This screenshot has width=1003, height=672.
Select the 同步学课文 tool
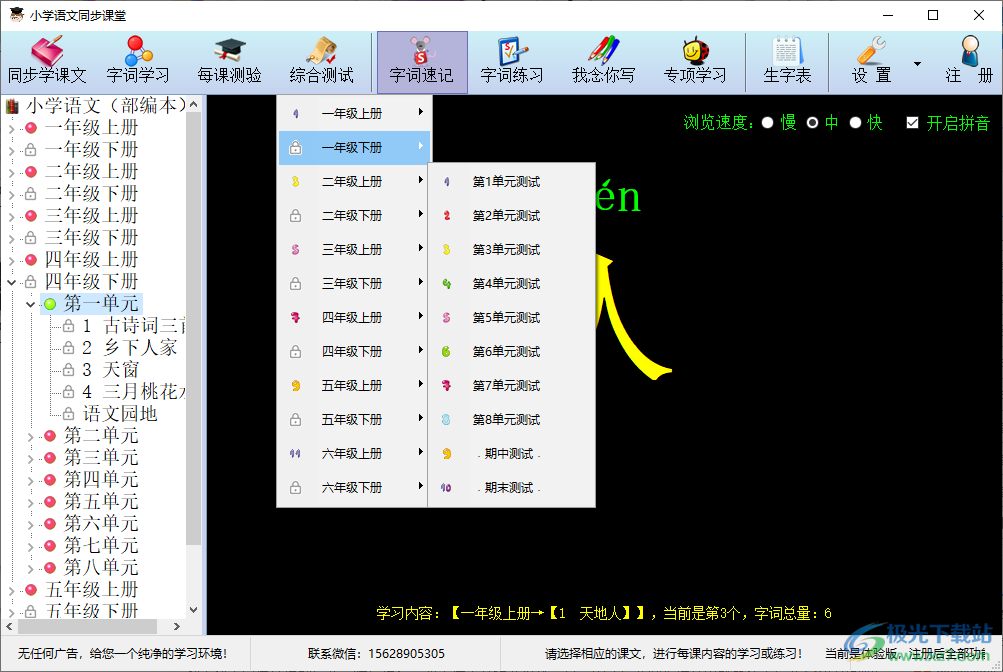tap(48, 60)
